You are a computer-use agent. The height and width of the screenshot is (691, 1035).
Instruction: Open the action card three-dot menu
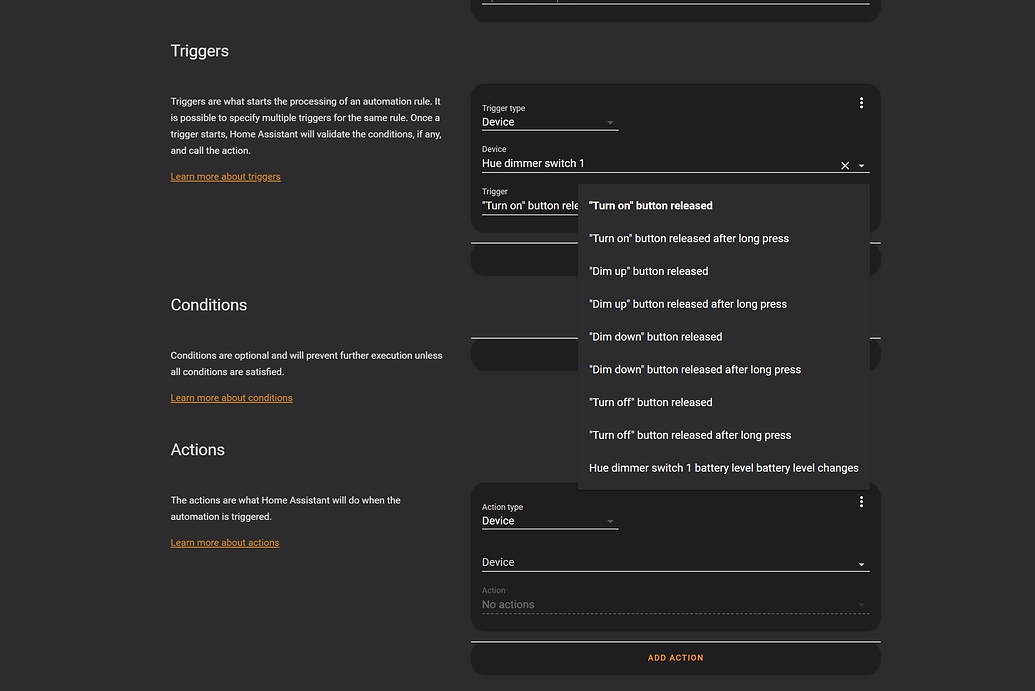[861, 502]
